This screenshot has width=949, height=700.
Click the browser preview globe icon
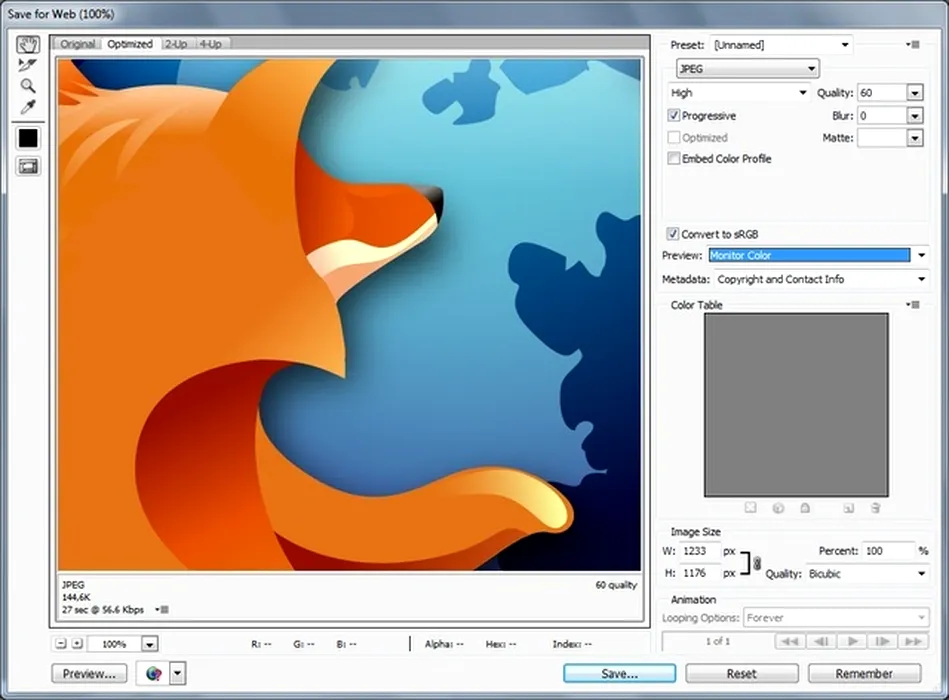coord(154,674)
